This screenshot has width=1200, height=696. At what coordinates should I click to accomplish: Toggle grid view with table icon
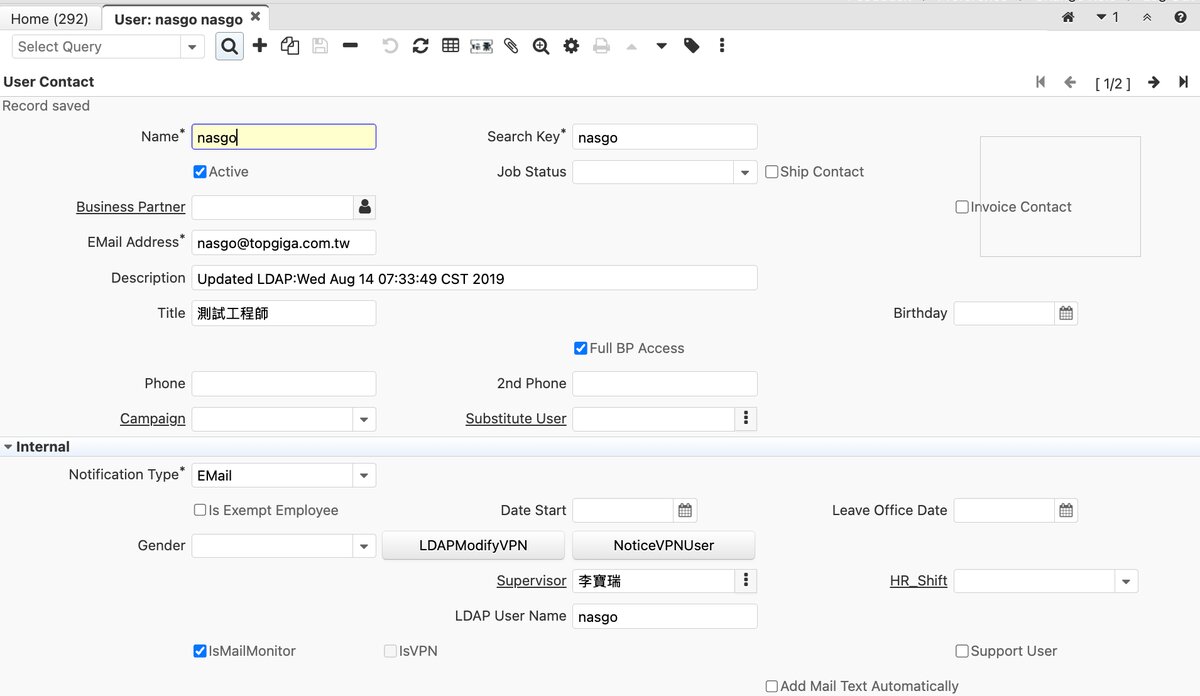451,46
